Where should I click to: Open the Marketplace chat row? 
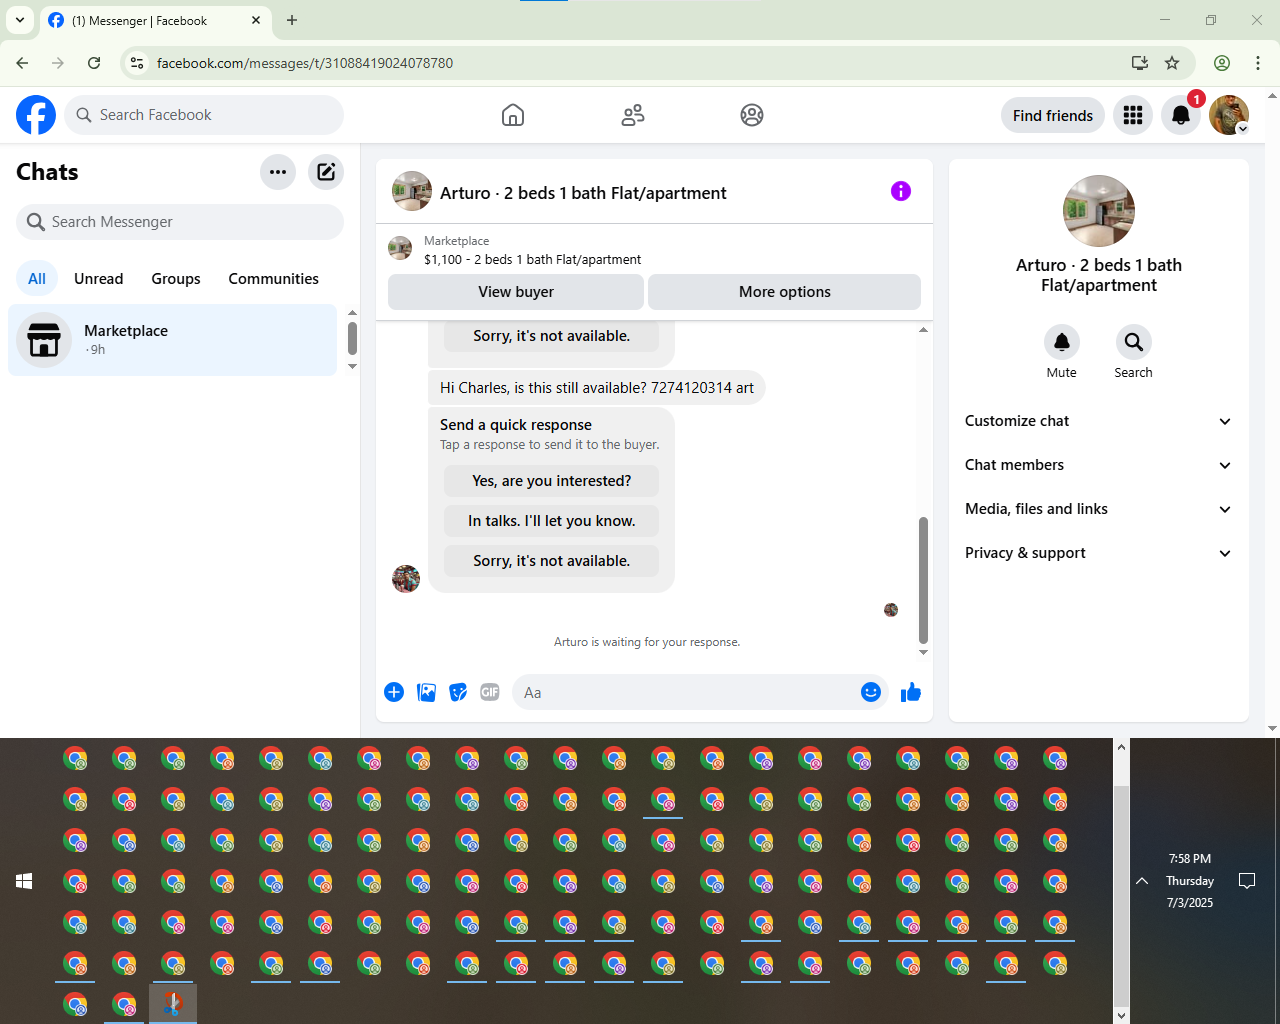173,340
